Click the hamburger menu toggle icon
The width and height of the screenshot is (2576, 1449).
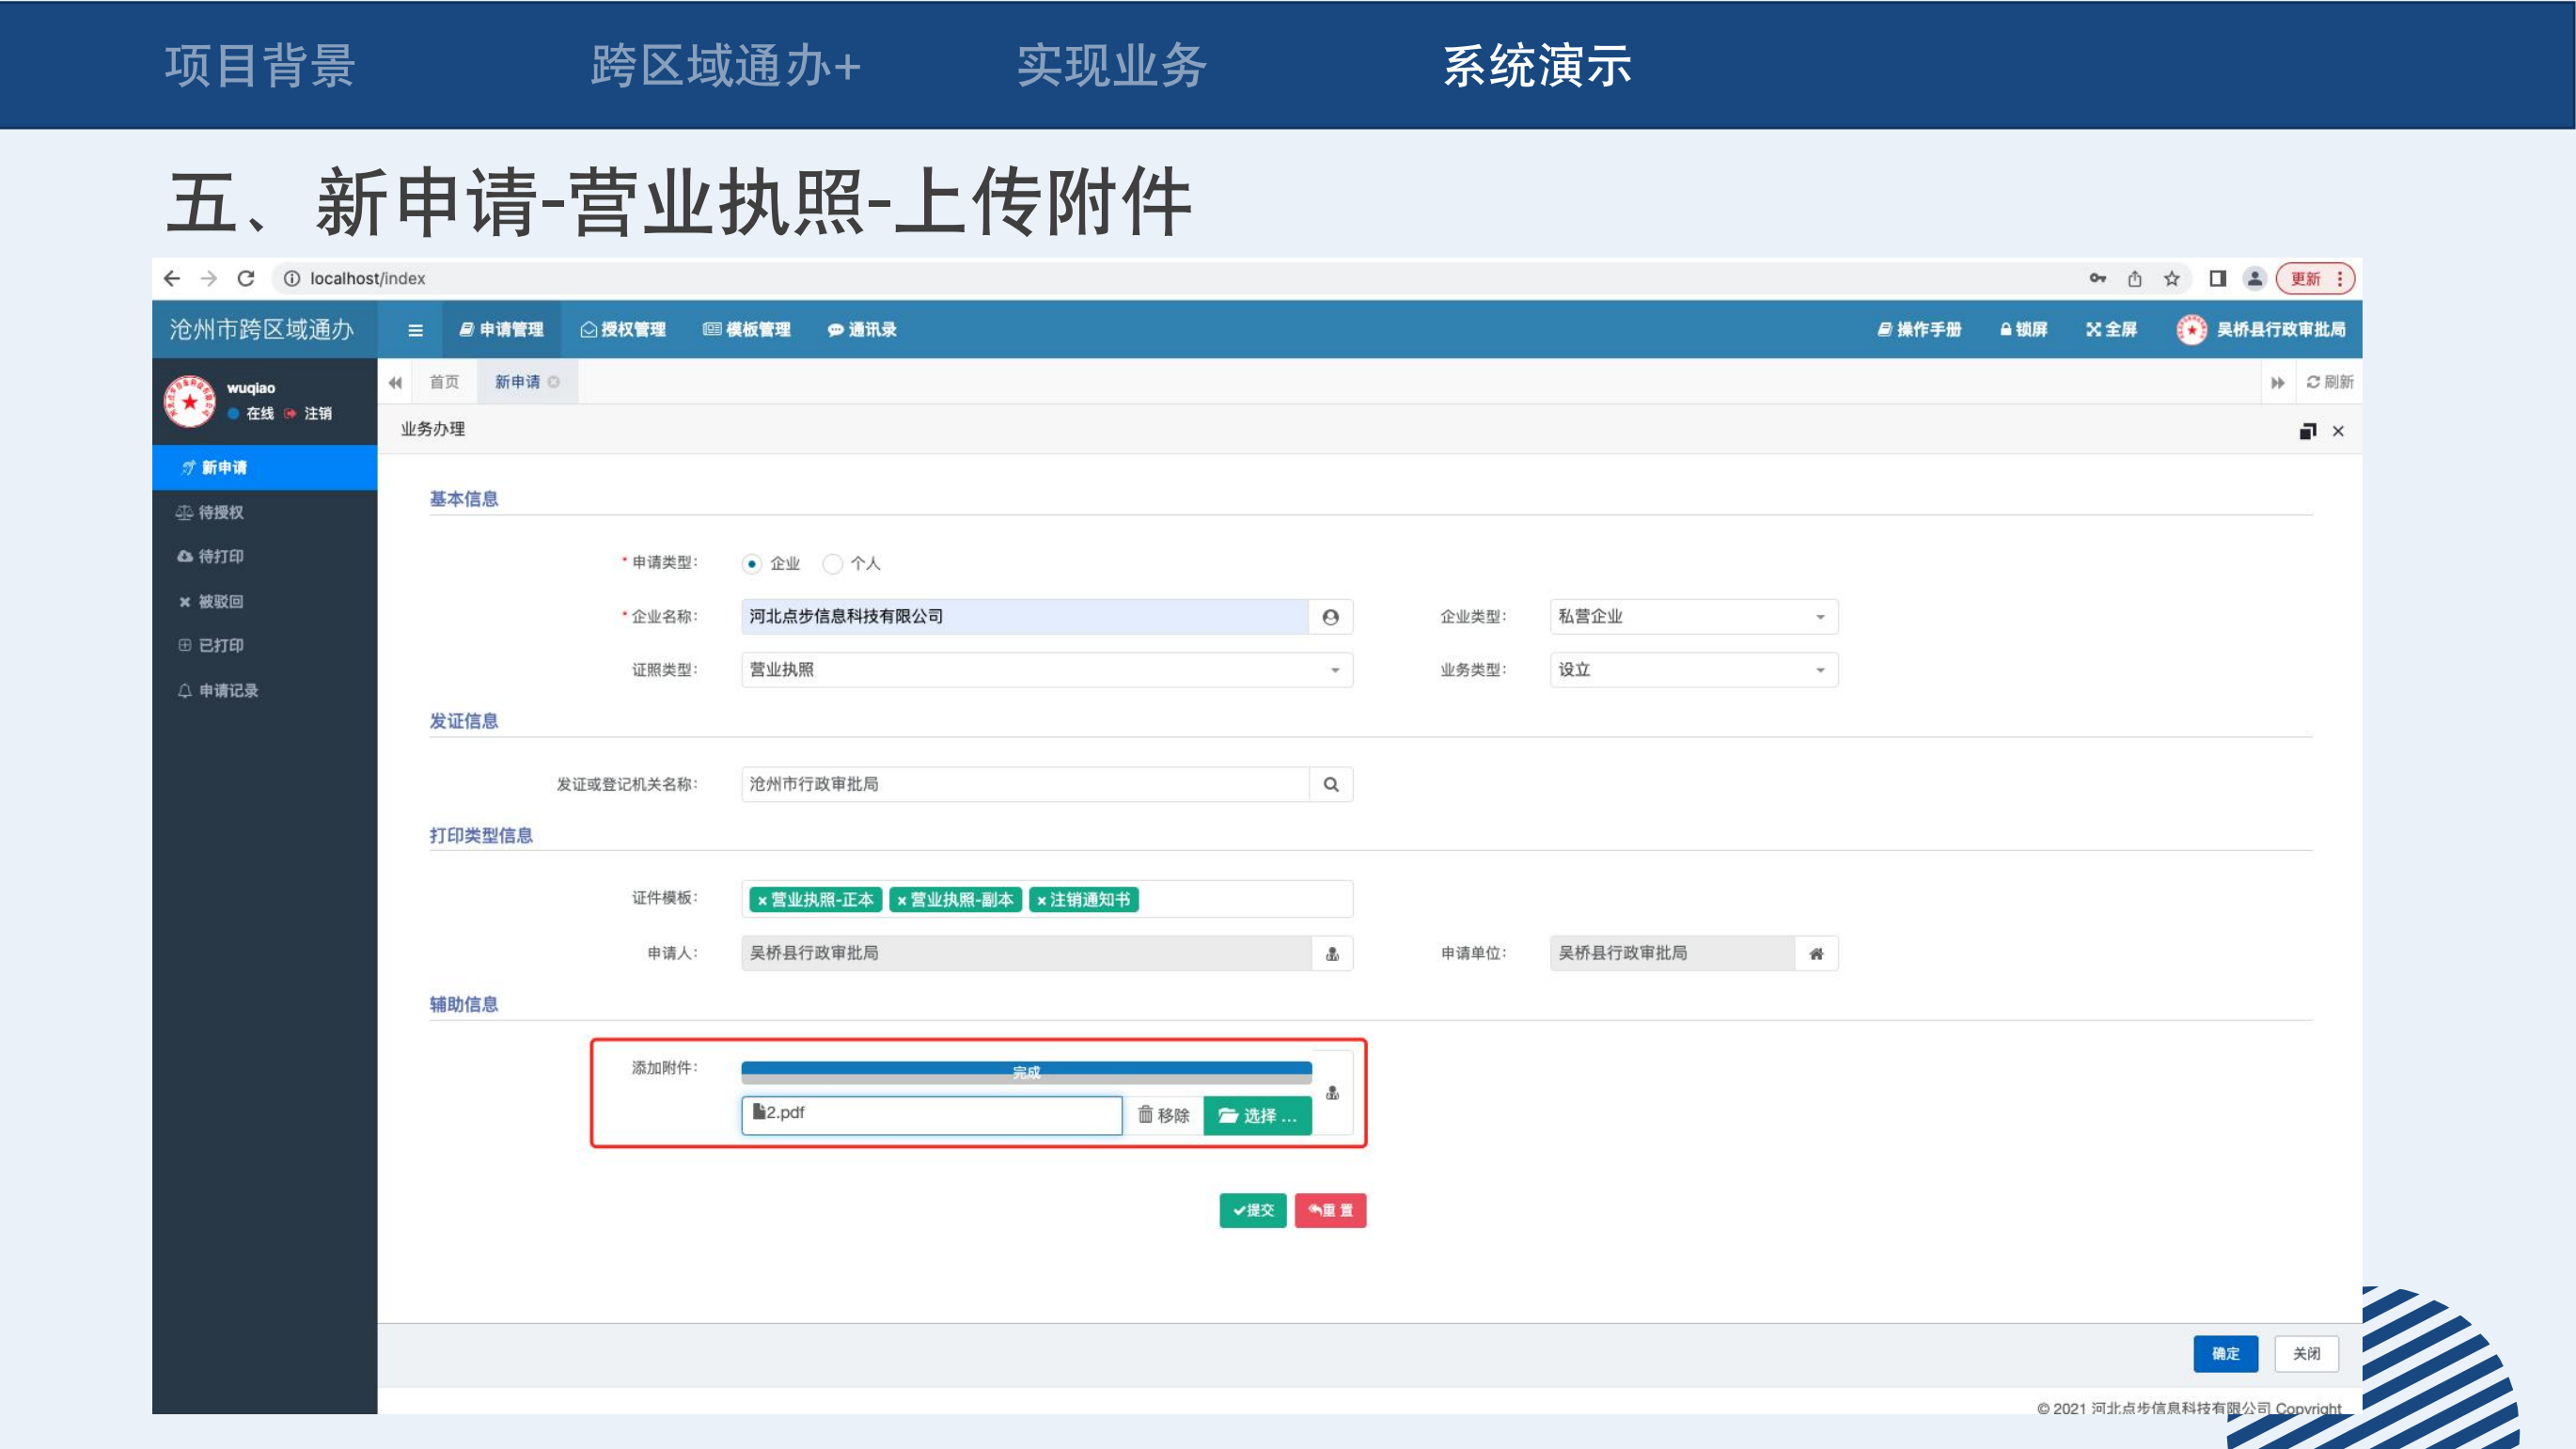(x=415, y=330)
